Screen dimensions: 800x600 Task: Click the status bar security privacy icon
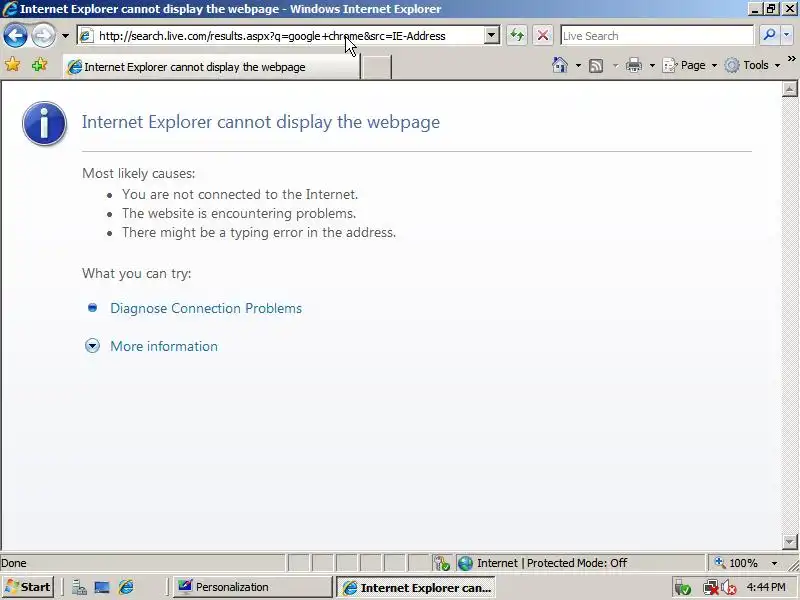point(441,563)
